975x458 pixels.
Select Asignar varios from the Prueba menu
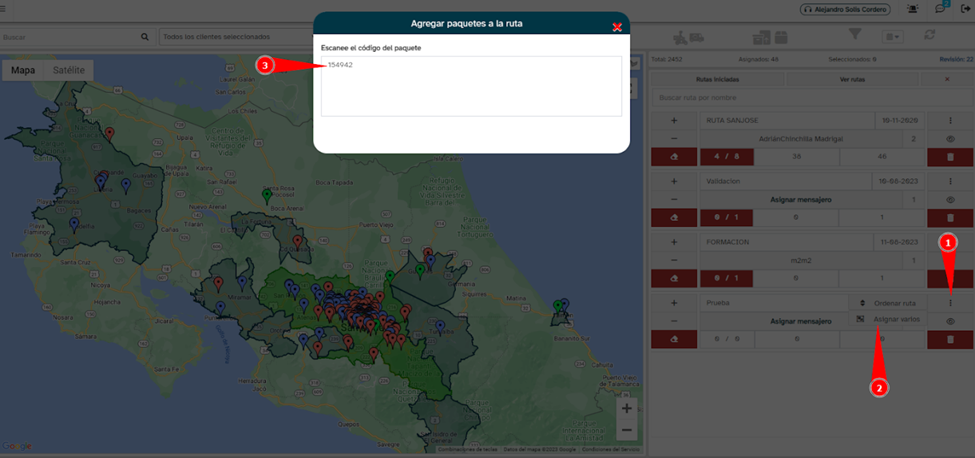click(888, 319)
